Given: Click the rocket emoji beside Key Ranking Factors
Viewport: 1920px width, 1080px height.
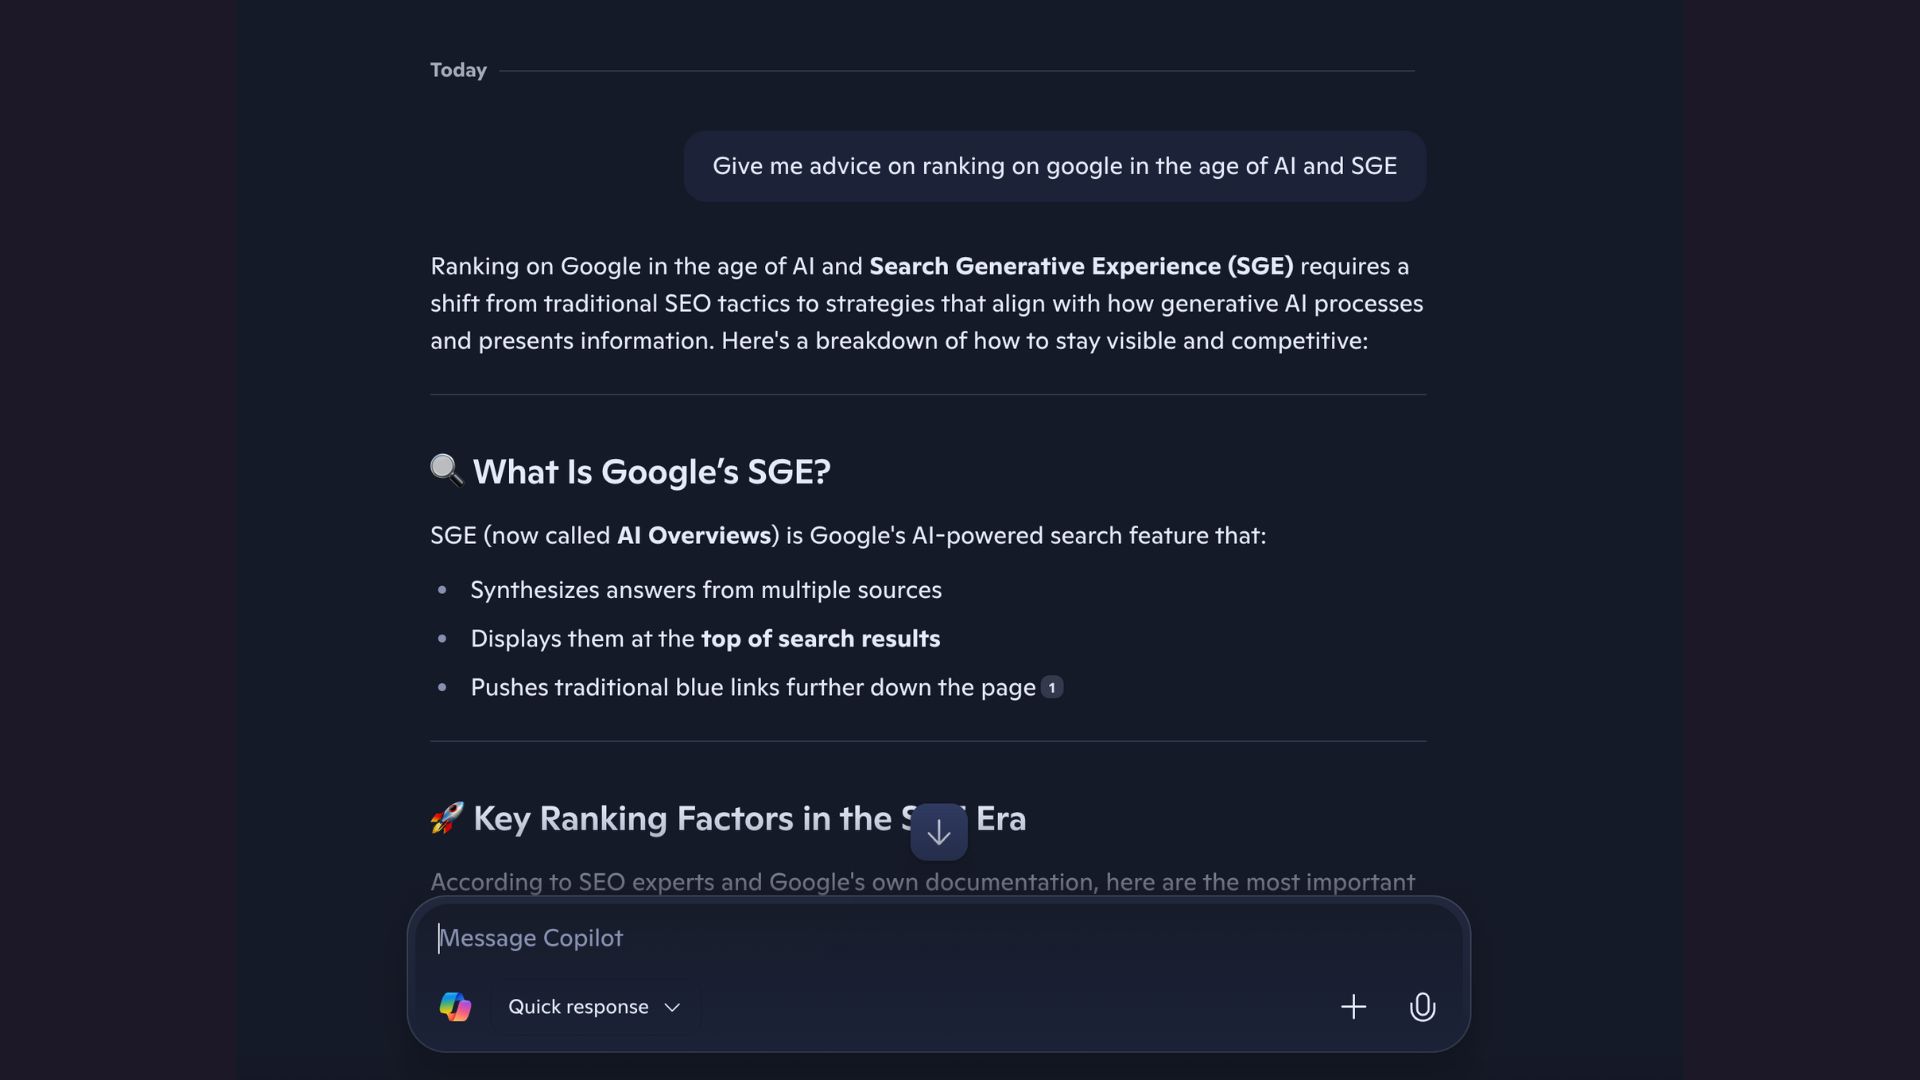Looking at the screenshot, I should click(446, 817).
